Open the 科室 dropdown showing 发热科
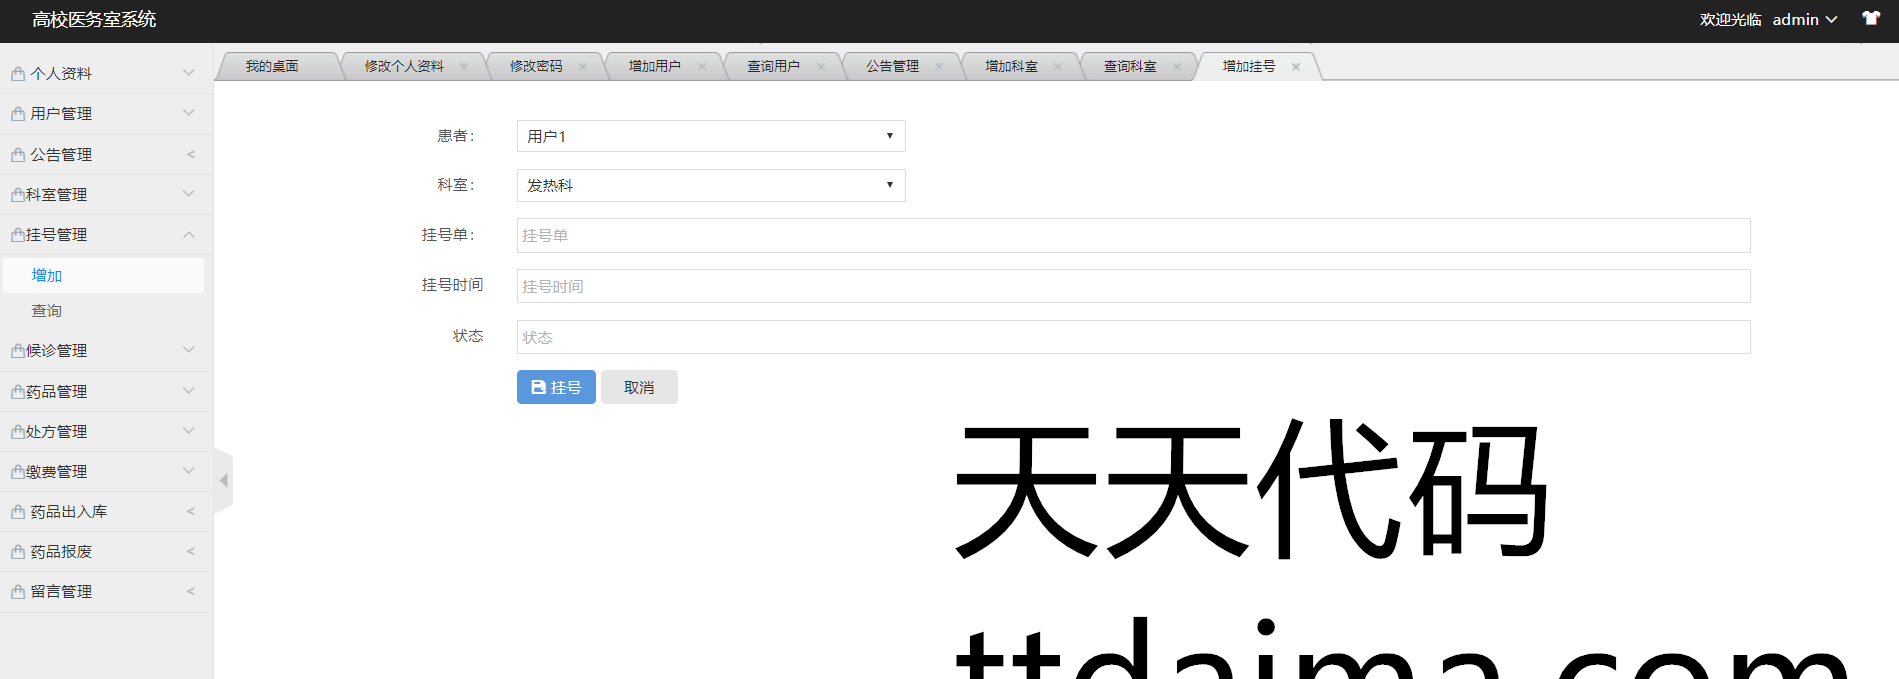 coord(710,186)
